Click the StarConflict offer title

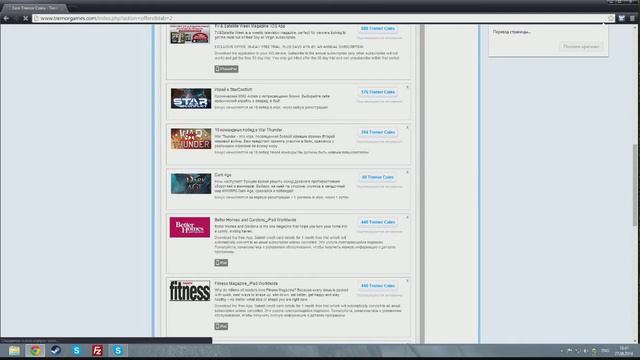tap(233, 89)
